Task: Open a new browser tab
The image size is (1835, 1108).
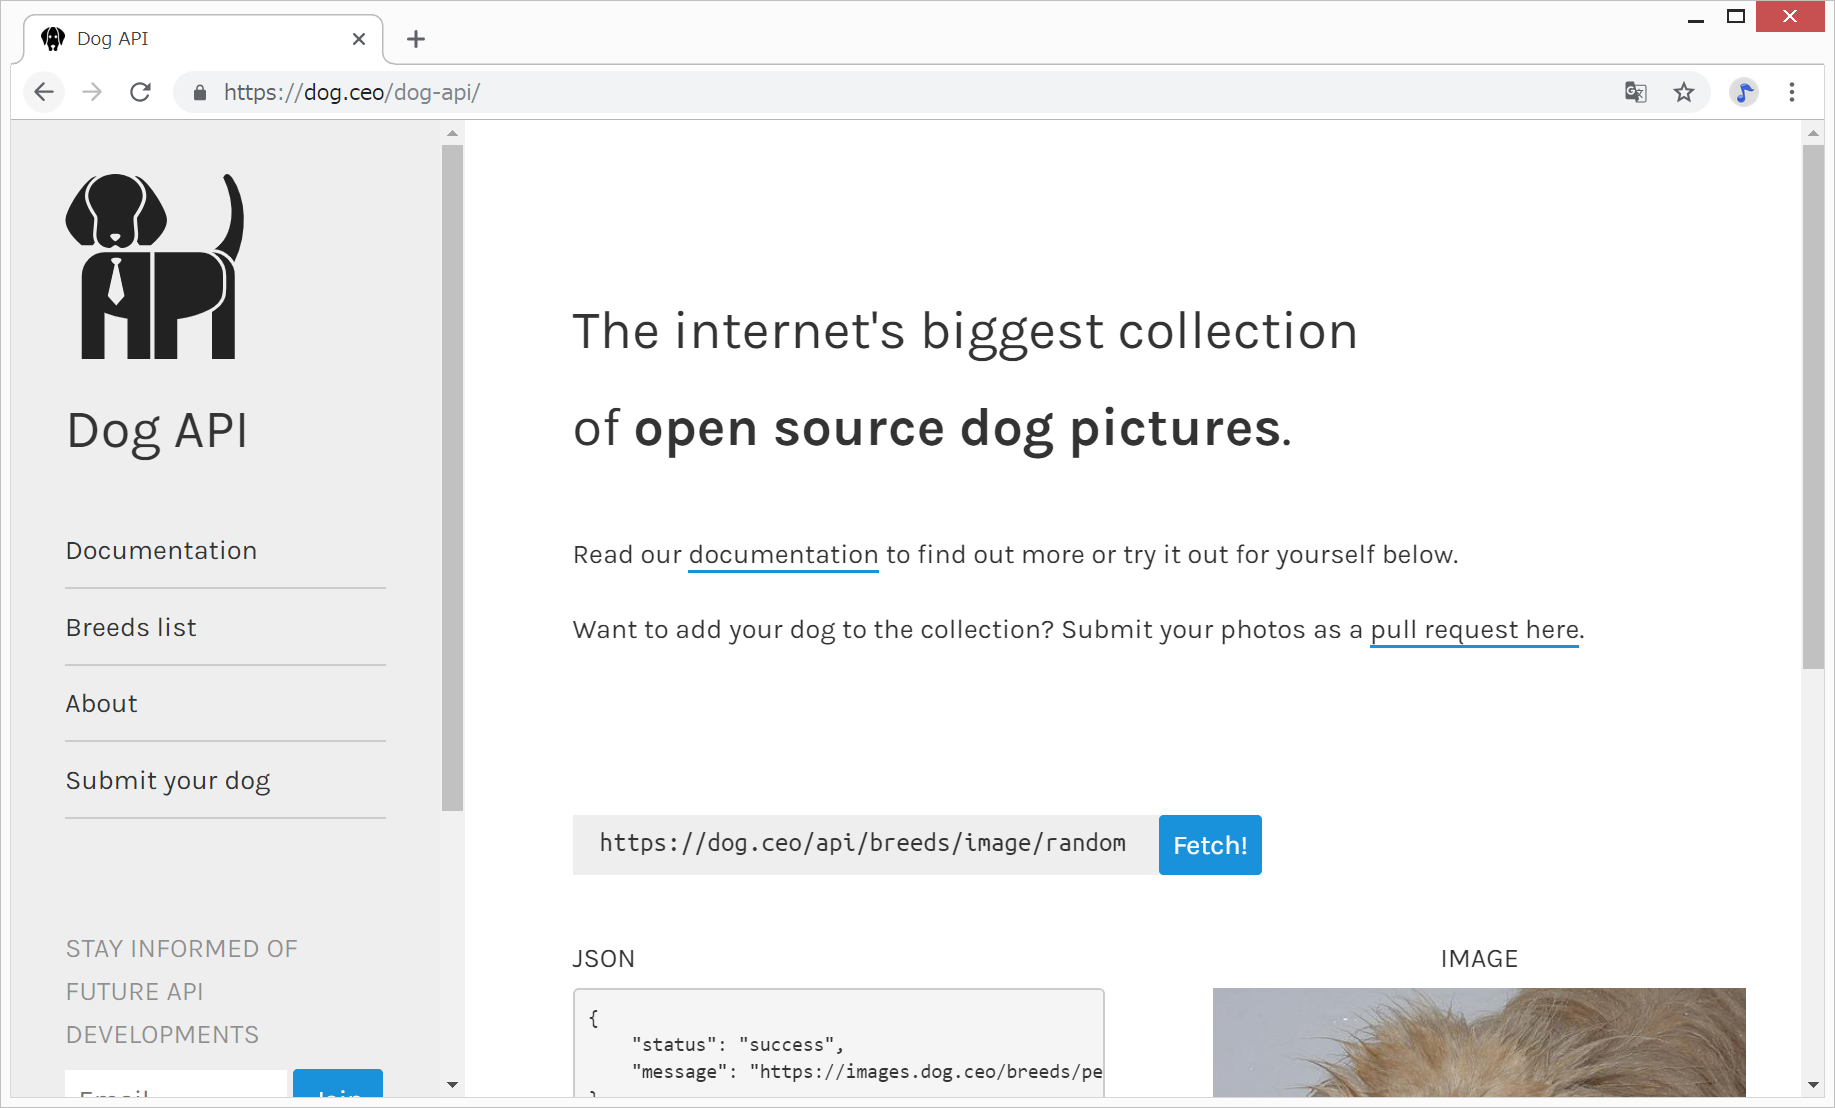Action: pos(416,39)
